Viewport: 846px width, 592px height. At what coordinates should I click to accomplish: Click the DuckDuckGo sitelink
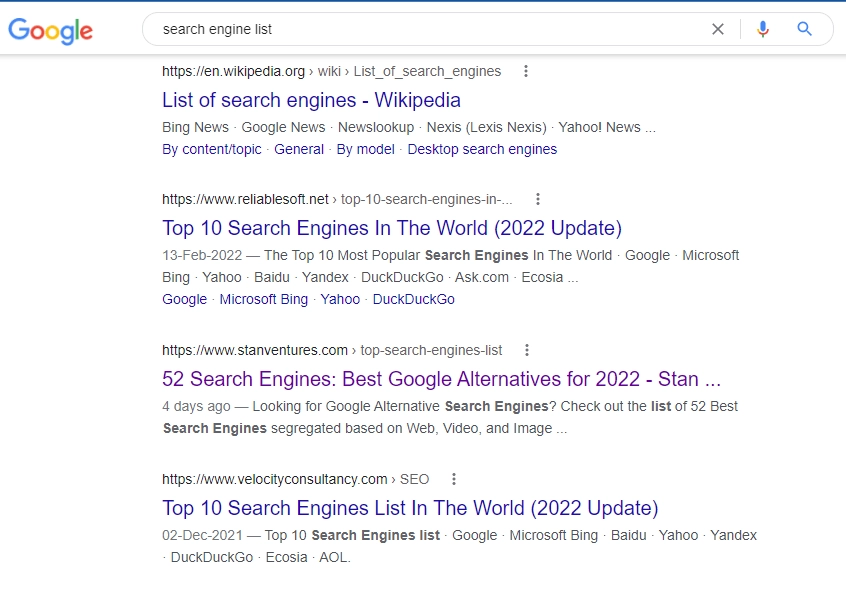coord(413,299)
